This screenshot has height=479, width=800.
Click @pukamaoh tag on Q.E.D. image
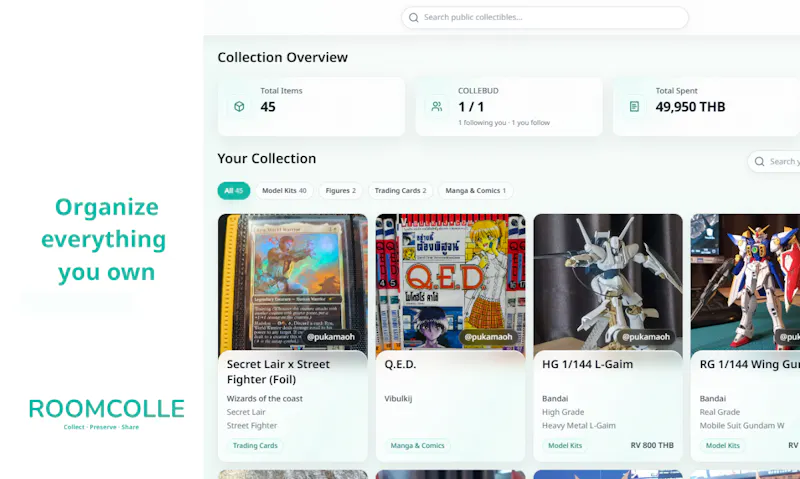[488, 337]
